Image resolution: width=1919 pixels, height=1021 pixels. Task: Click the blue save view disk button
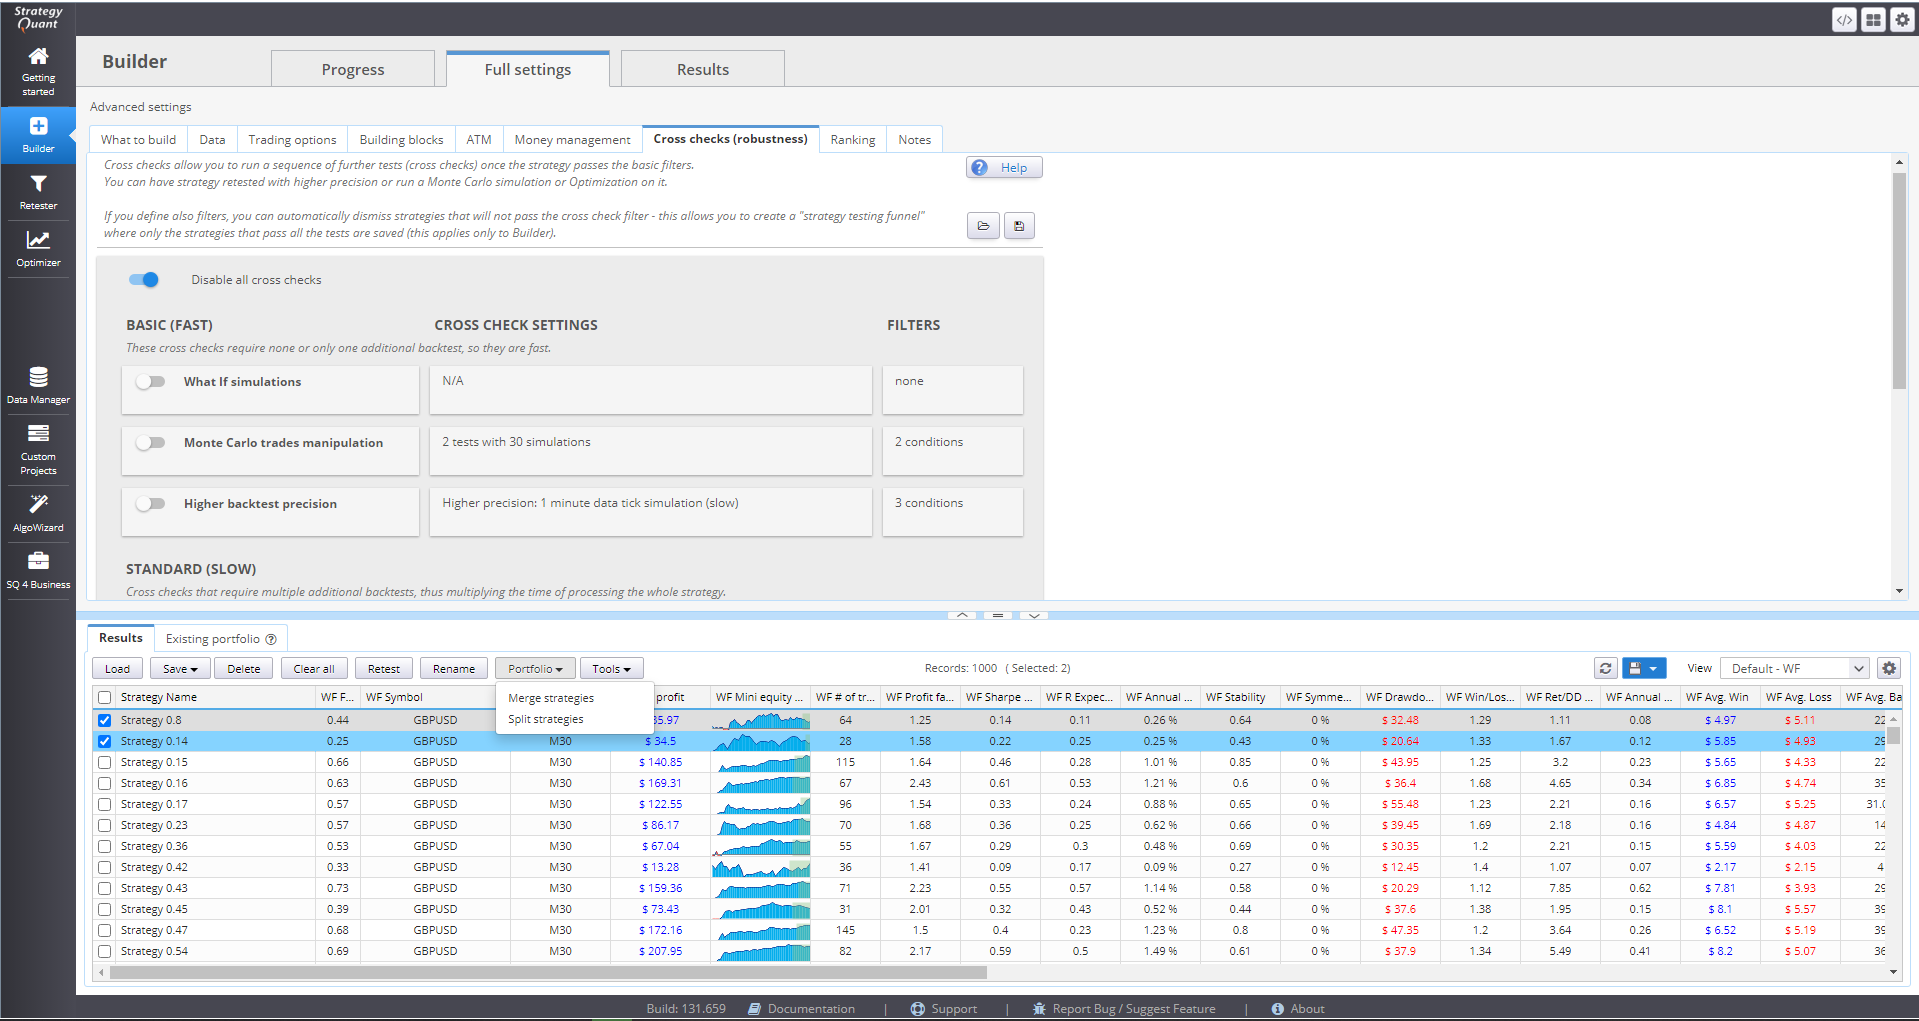click(x=1634, y=668)
